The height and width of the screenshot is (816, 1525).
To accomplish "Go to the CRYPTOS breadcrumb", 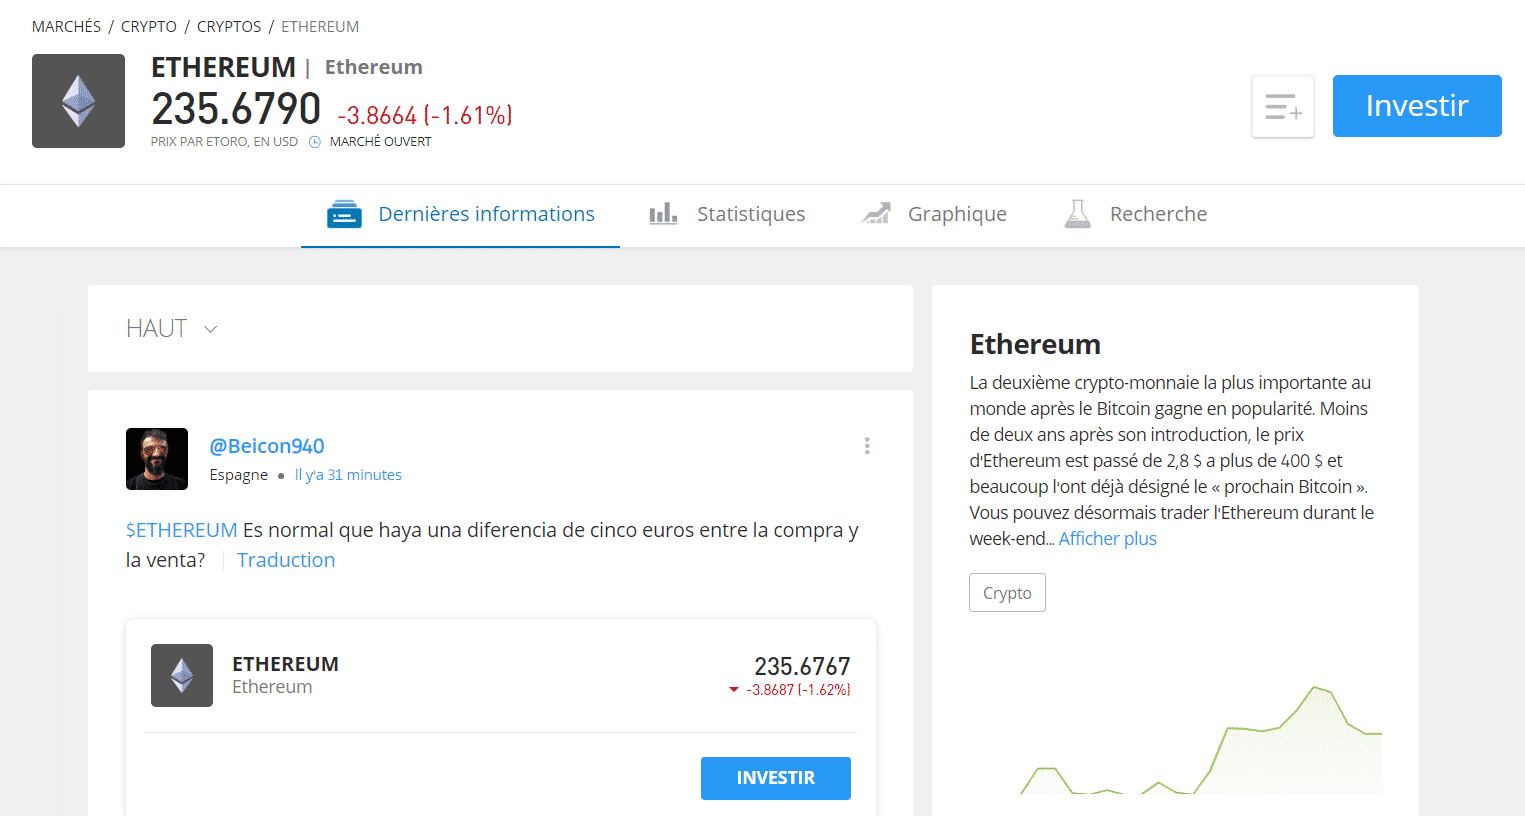I will point(229,27).
